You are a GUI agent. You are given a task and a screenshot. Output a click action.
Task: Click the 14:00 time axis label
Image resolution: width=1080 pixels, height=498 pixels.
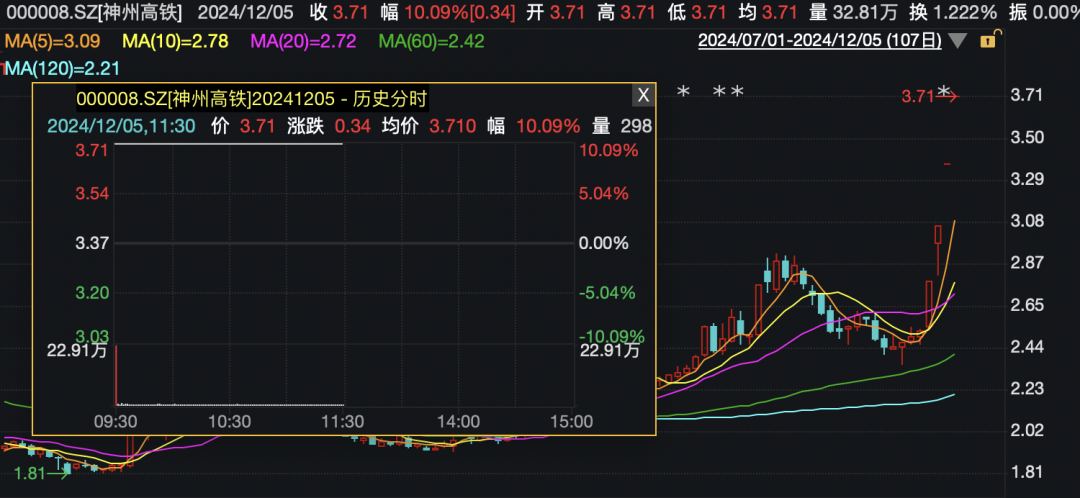[x=459, y=421]
